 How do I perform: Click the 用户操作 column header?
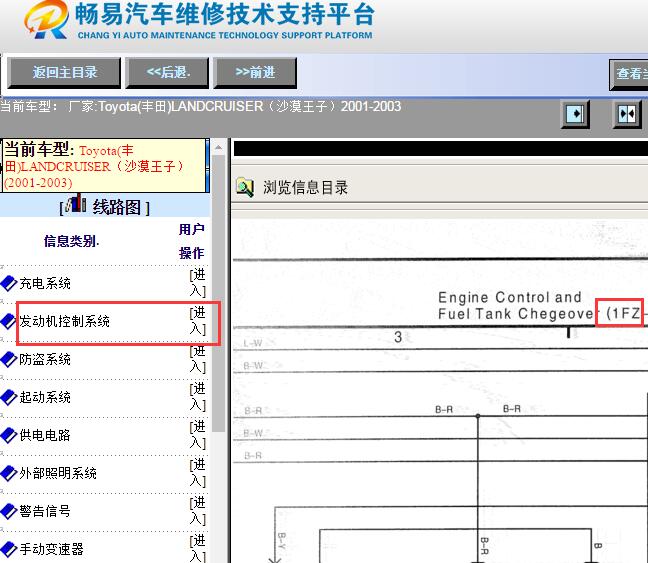(191, 241)
